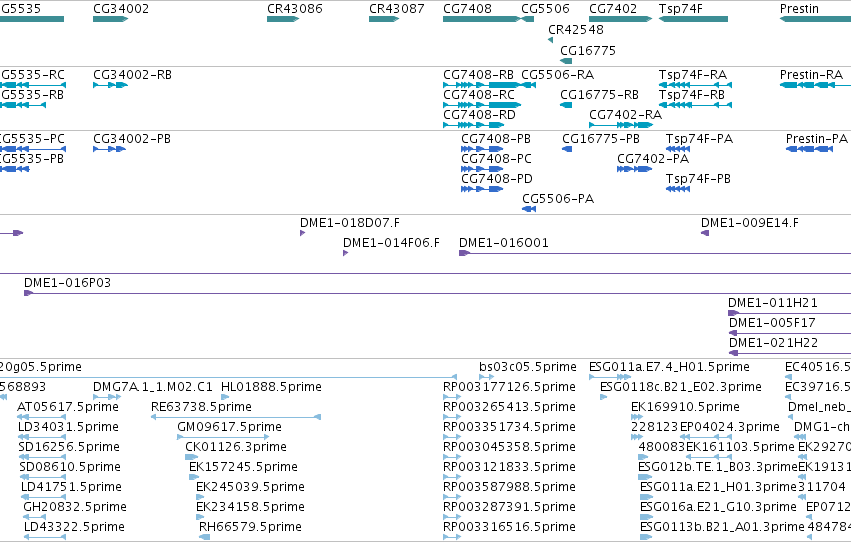Click the CG16775 gene label
The height and width of the screenshot is (542, 851).
(588, 51)
